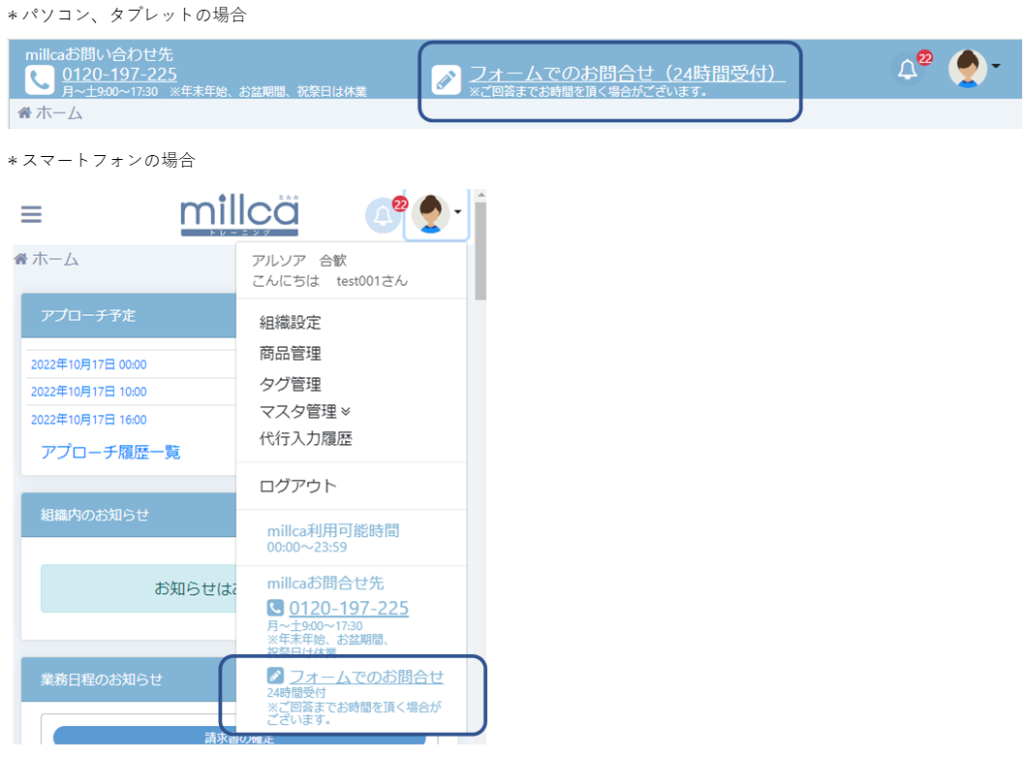Open the 2022年10月17日 10:00 approach entry
Screen dimensions: 1024x757
pyautogui.click(x=89, y=392)
